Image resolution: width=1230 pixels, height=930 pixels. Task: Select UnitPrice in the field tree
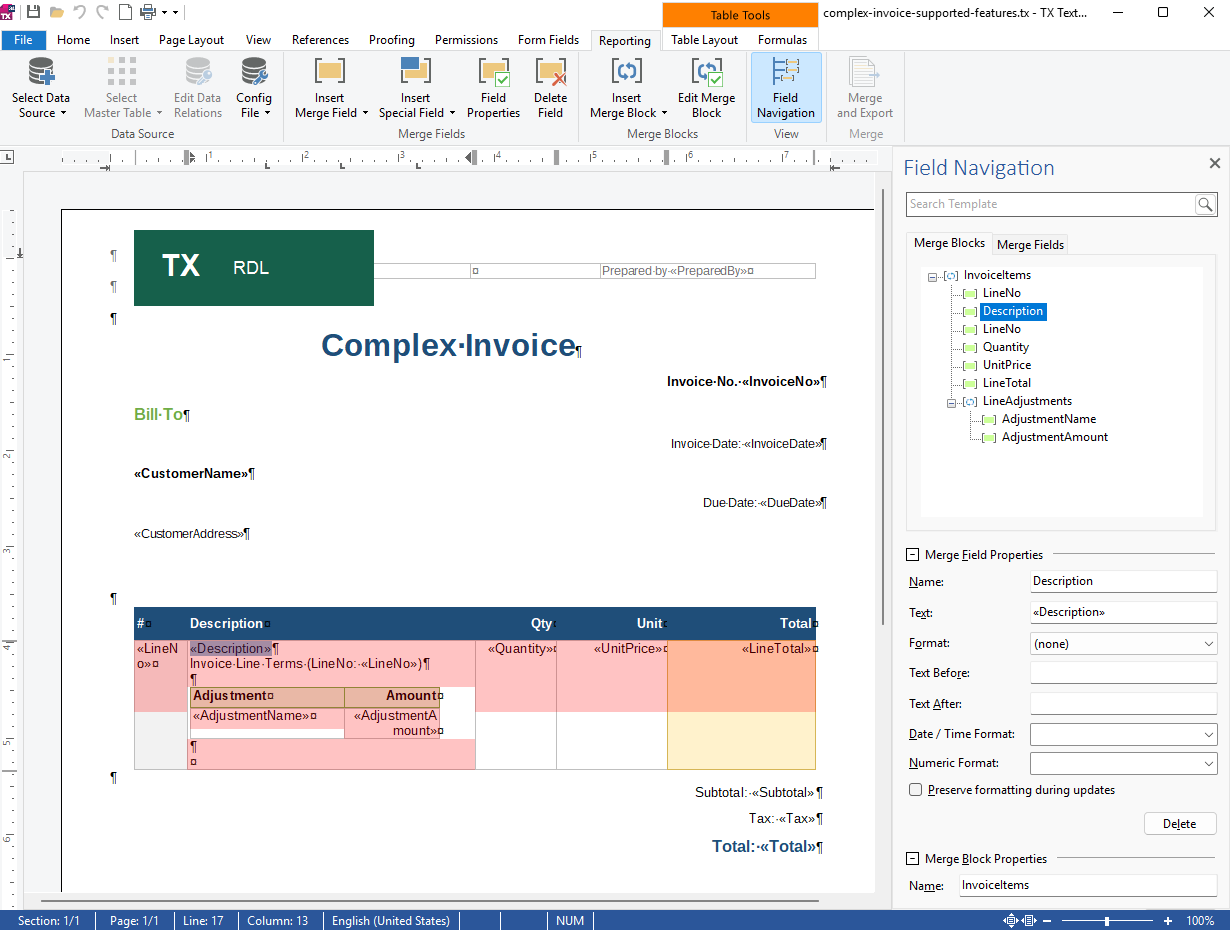(x=1007, y=365)
